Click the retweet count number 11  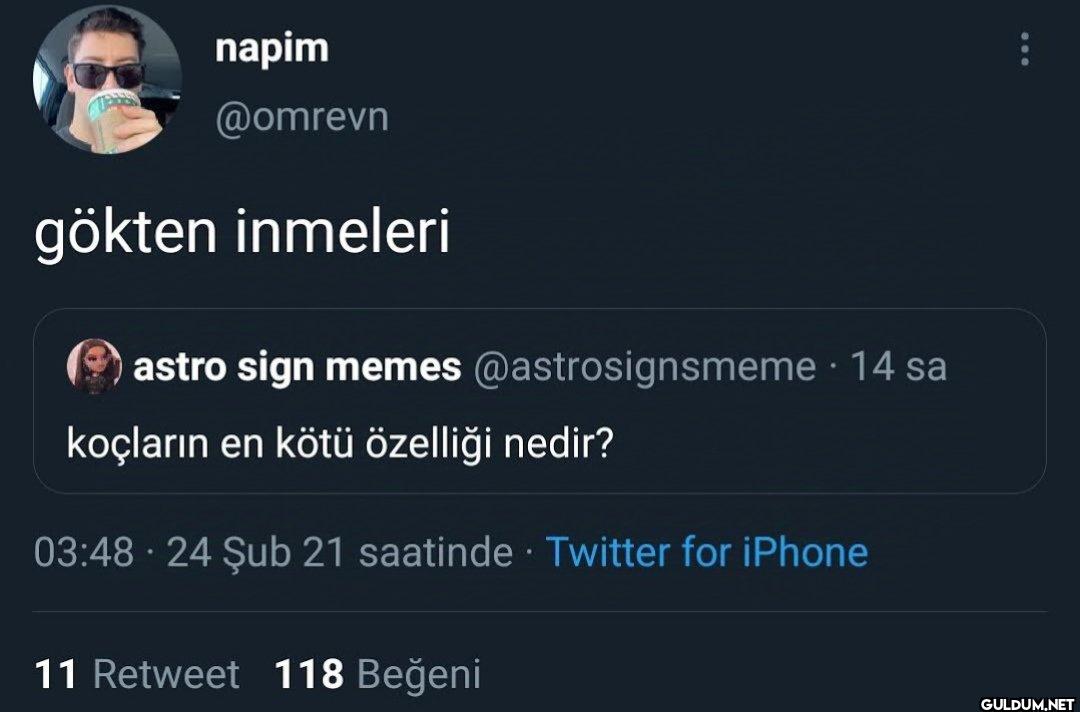(55, 674)
